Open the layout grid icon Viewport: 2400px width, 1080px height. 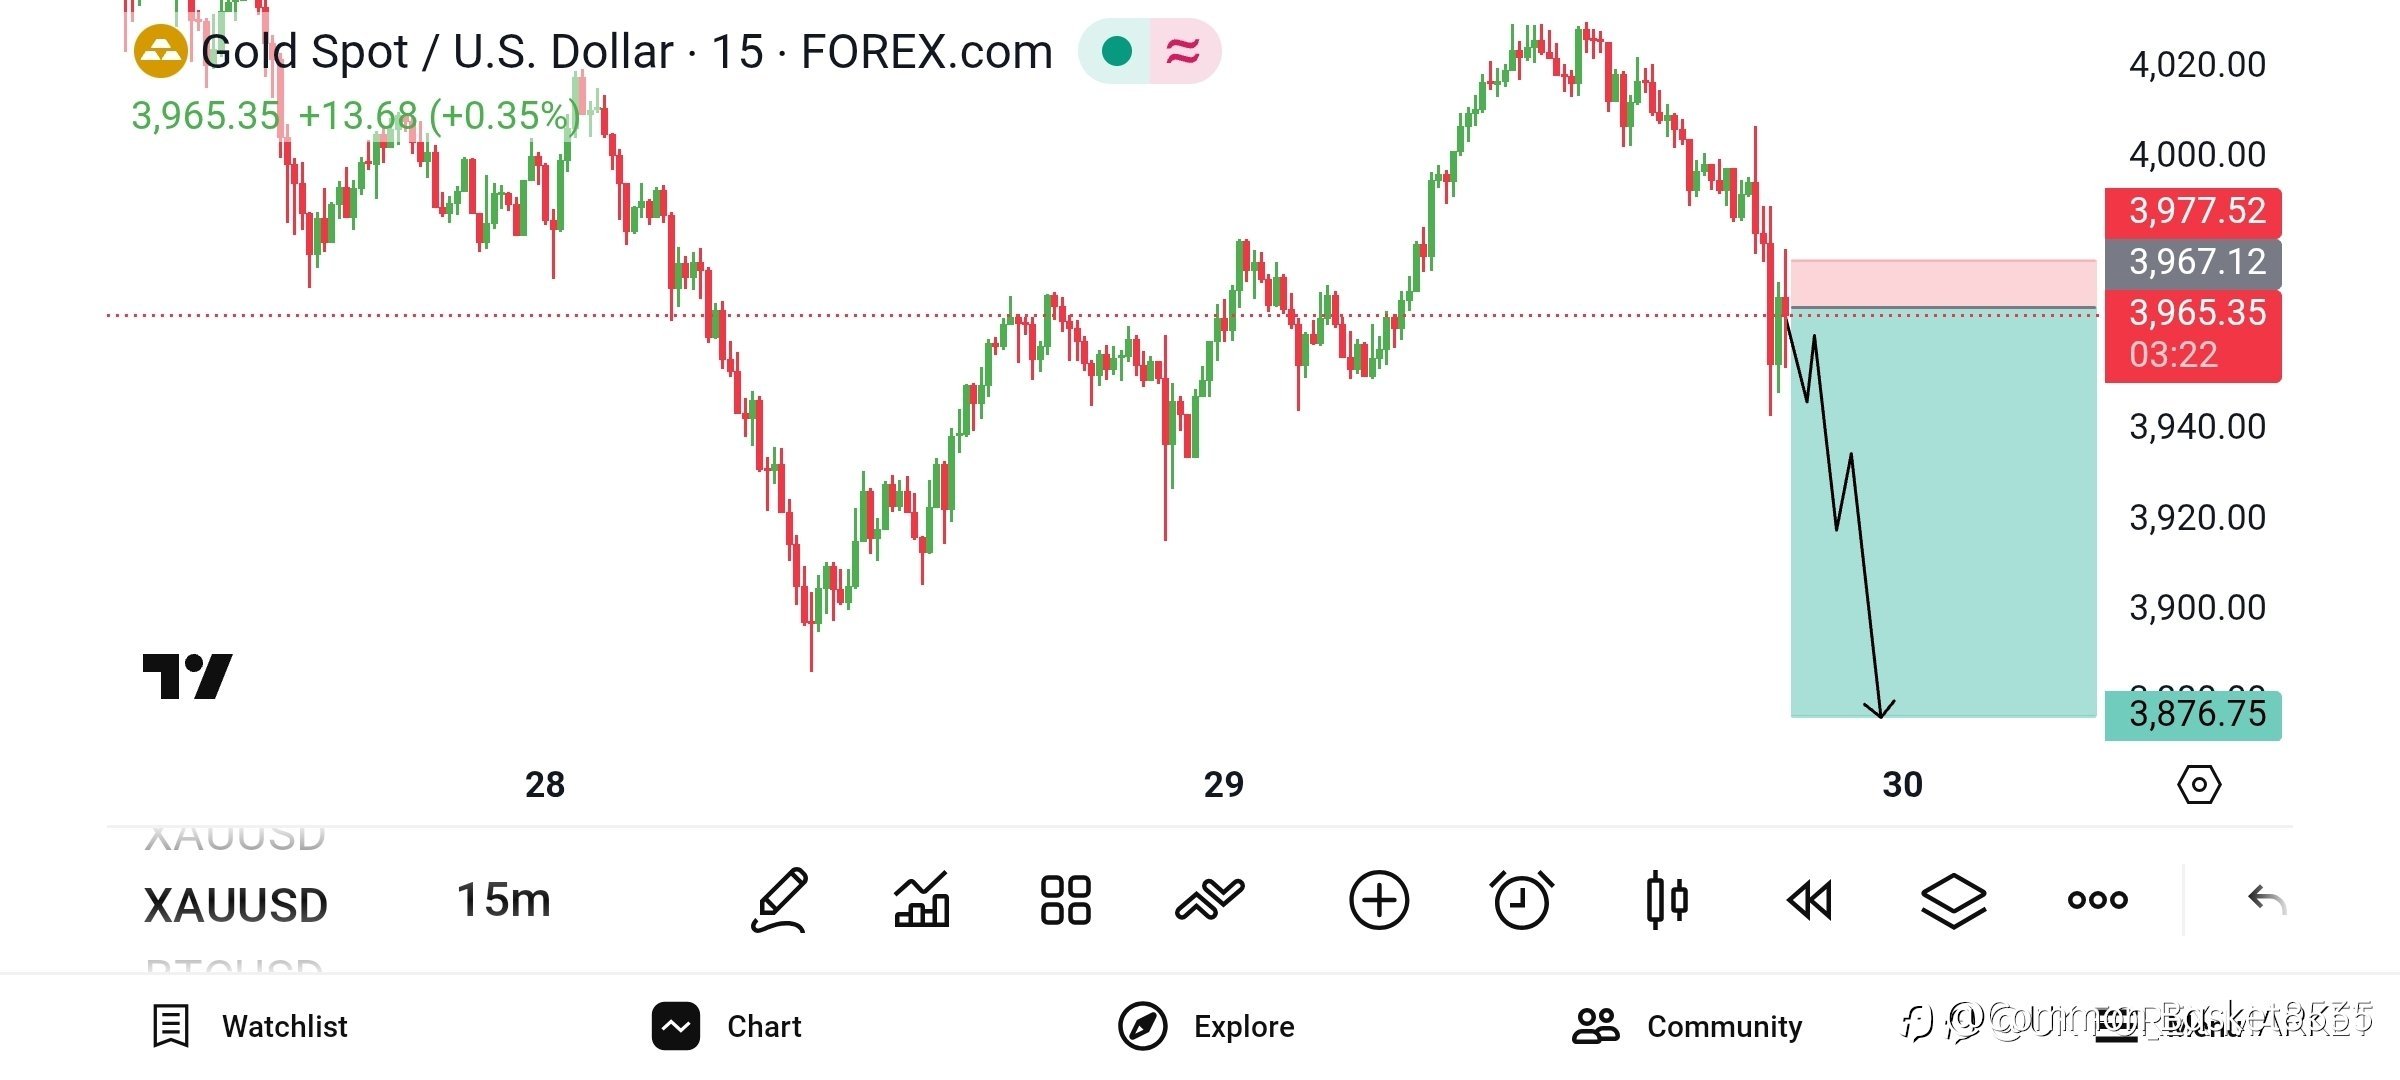[1065, 900]
